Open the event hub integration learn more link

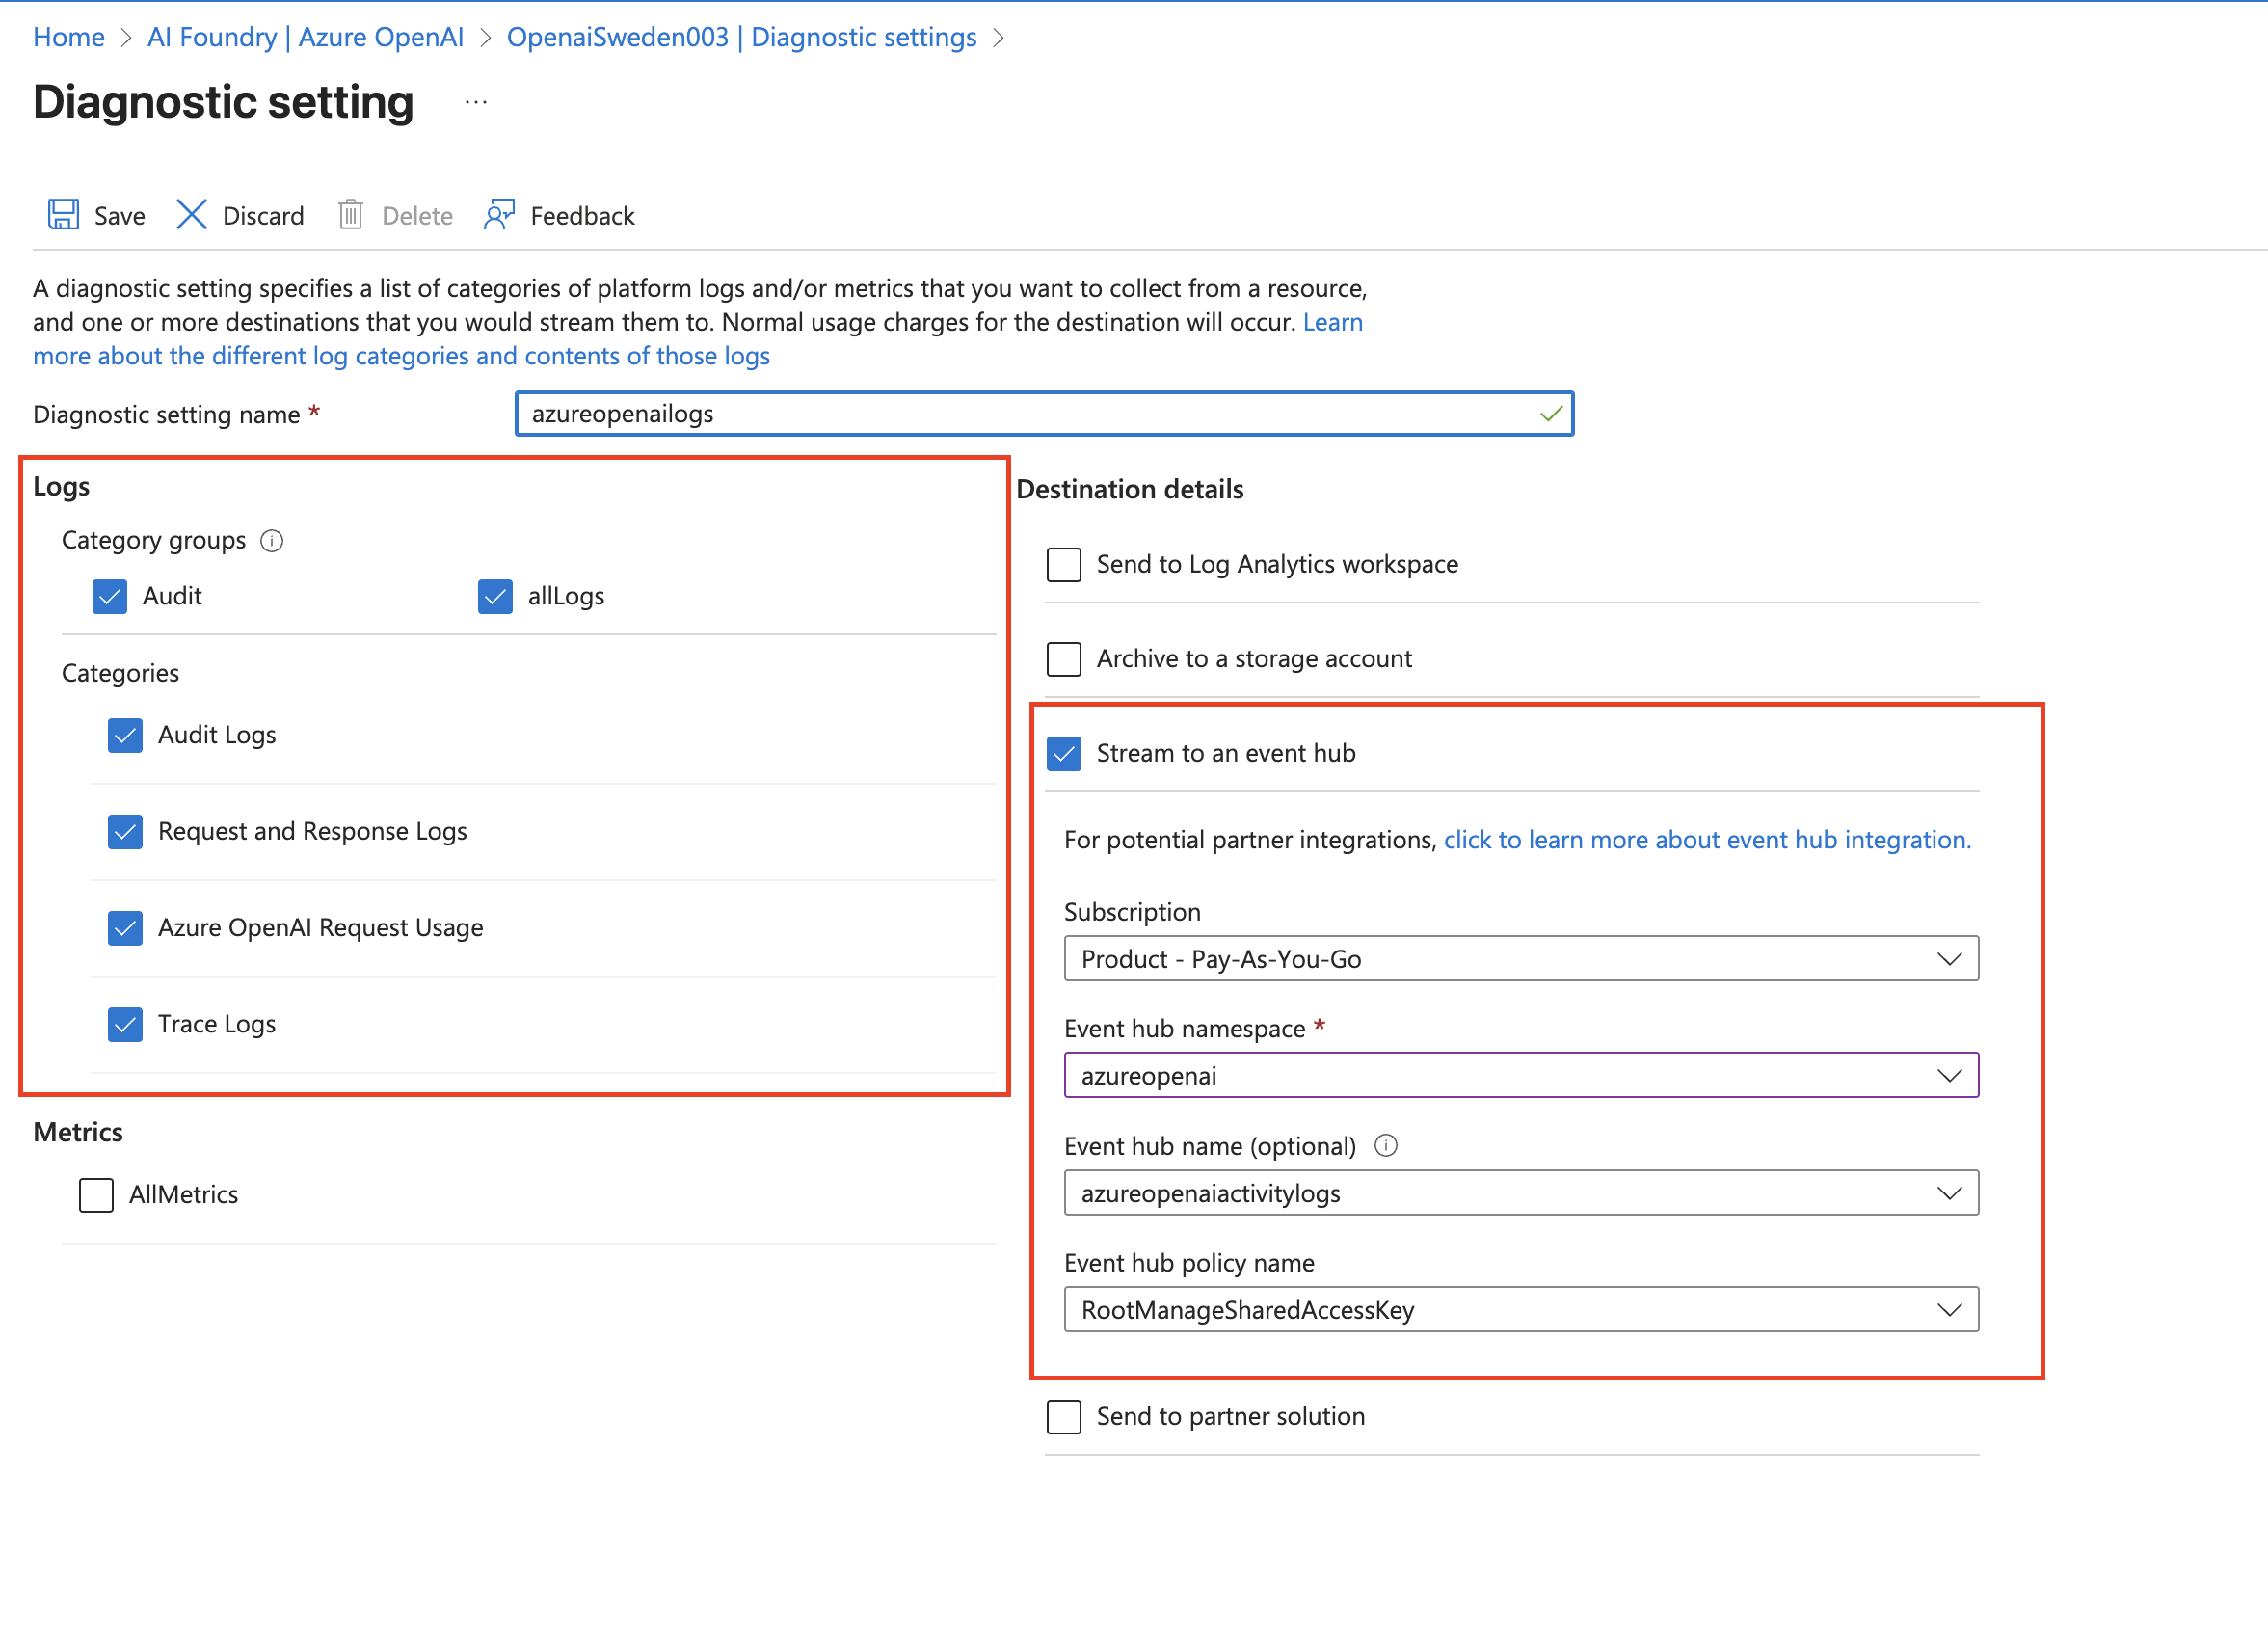tap(1706, 839)
